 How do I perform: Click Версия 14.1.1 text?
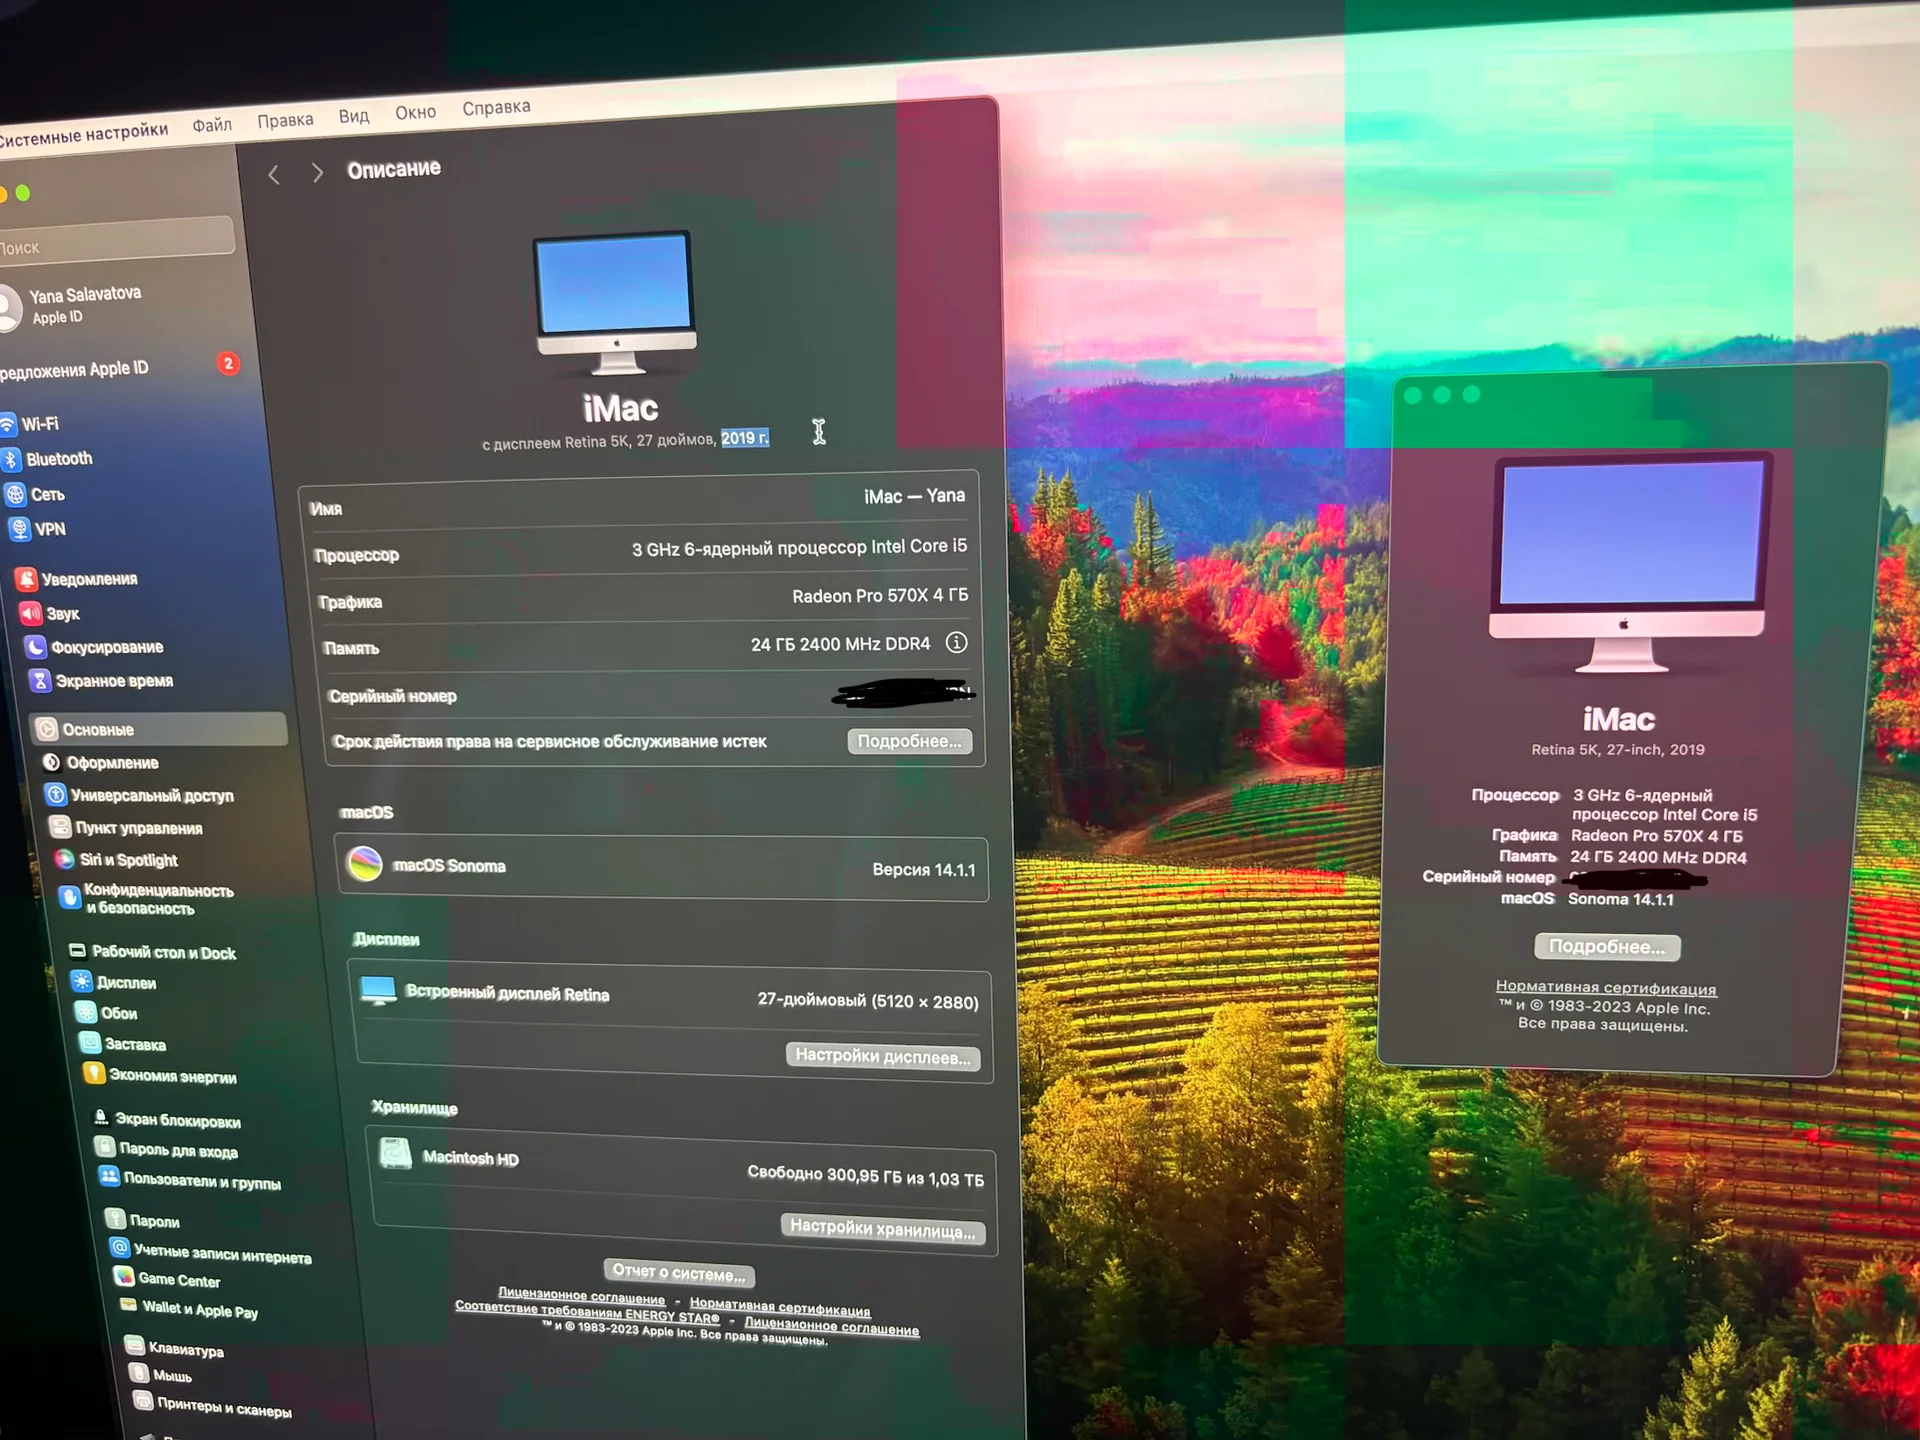pos(924,870)
